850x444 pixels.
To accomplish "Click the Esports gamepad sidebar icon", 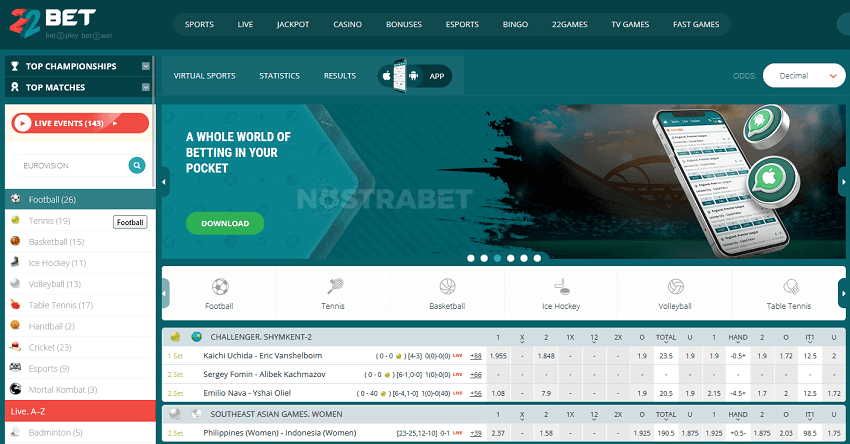I will pos(16,368).
